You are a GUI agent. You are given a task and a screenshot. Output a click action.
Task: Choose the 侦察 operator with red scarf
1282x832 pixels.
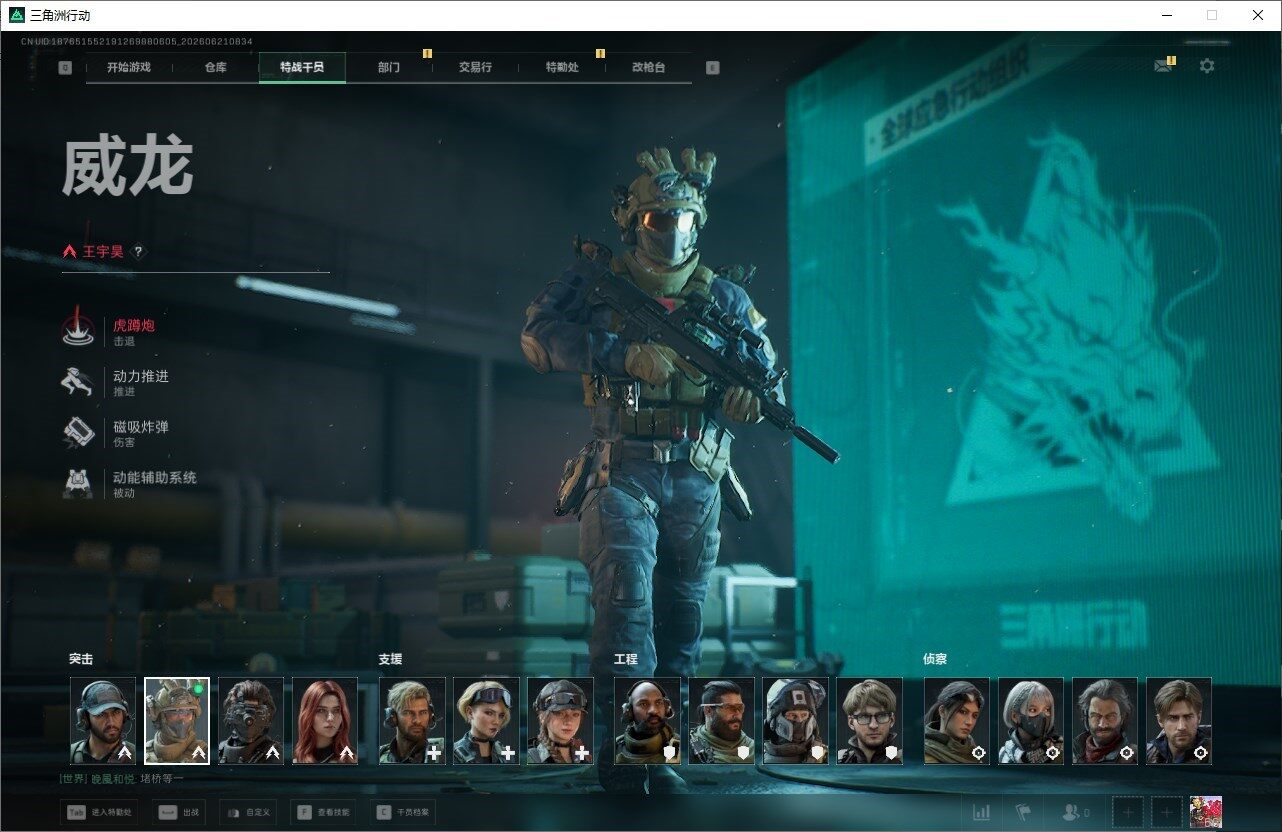1105,721
